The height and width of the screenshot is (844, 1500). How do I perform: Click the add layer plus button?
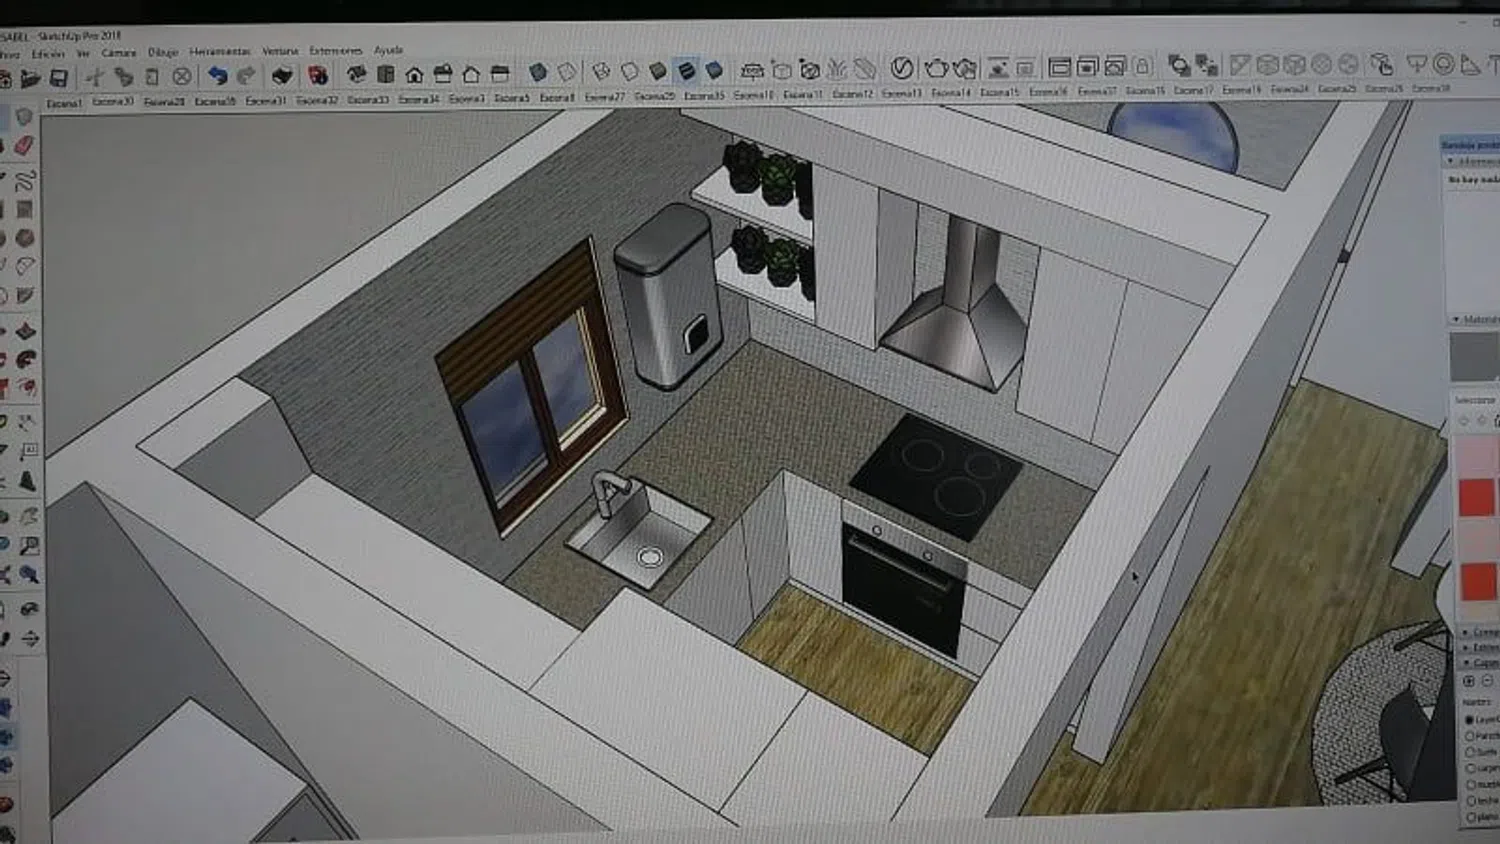coord(1469,681)
